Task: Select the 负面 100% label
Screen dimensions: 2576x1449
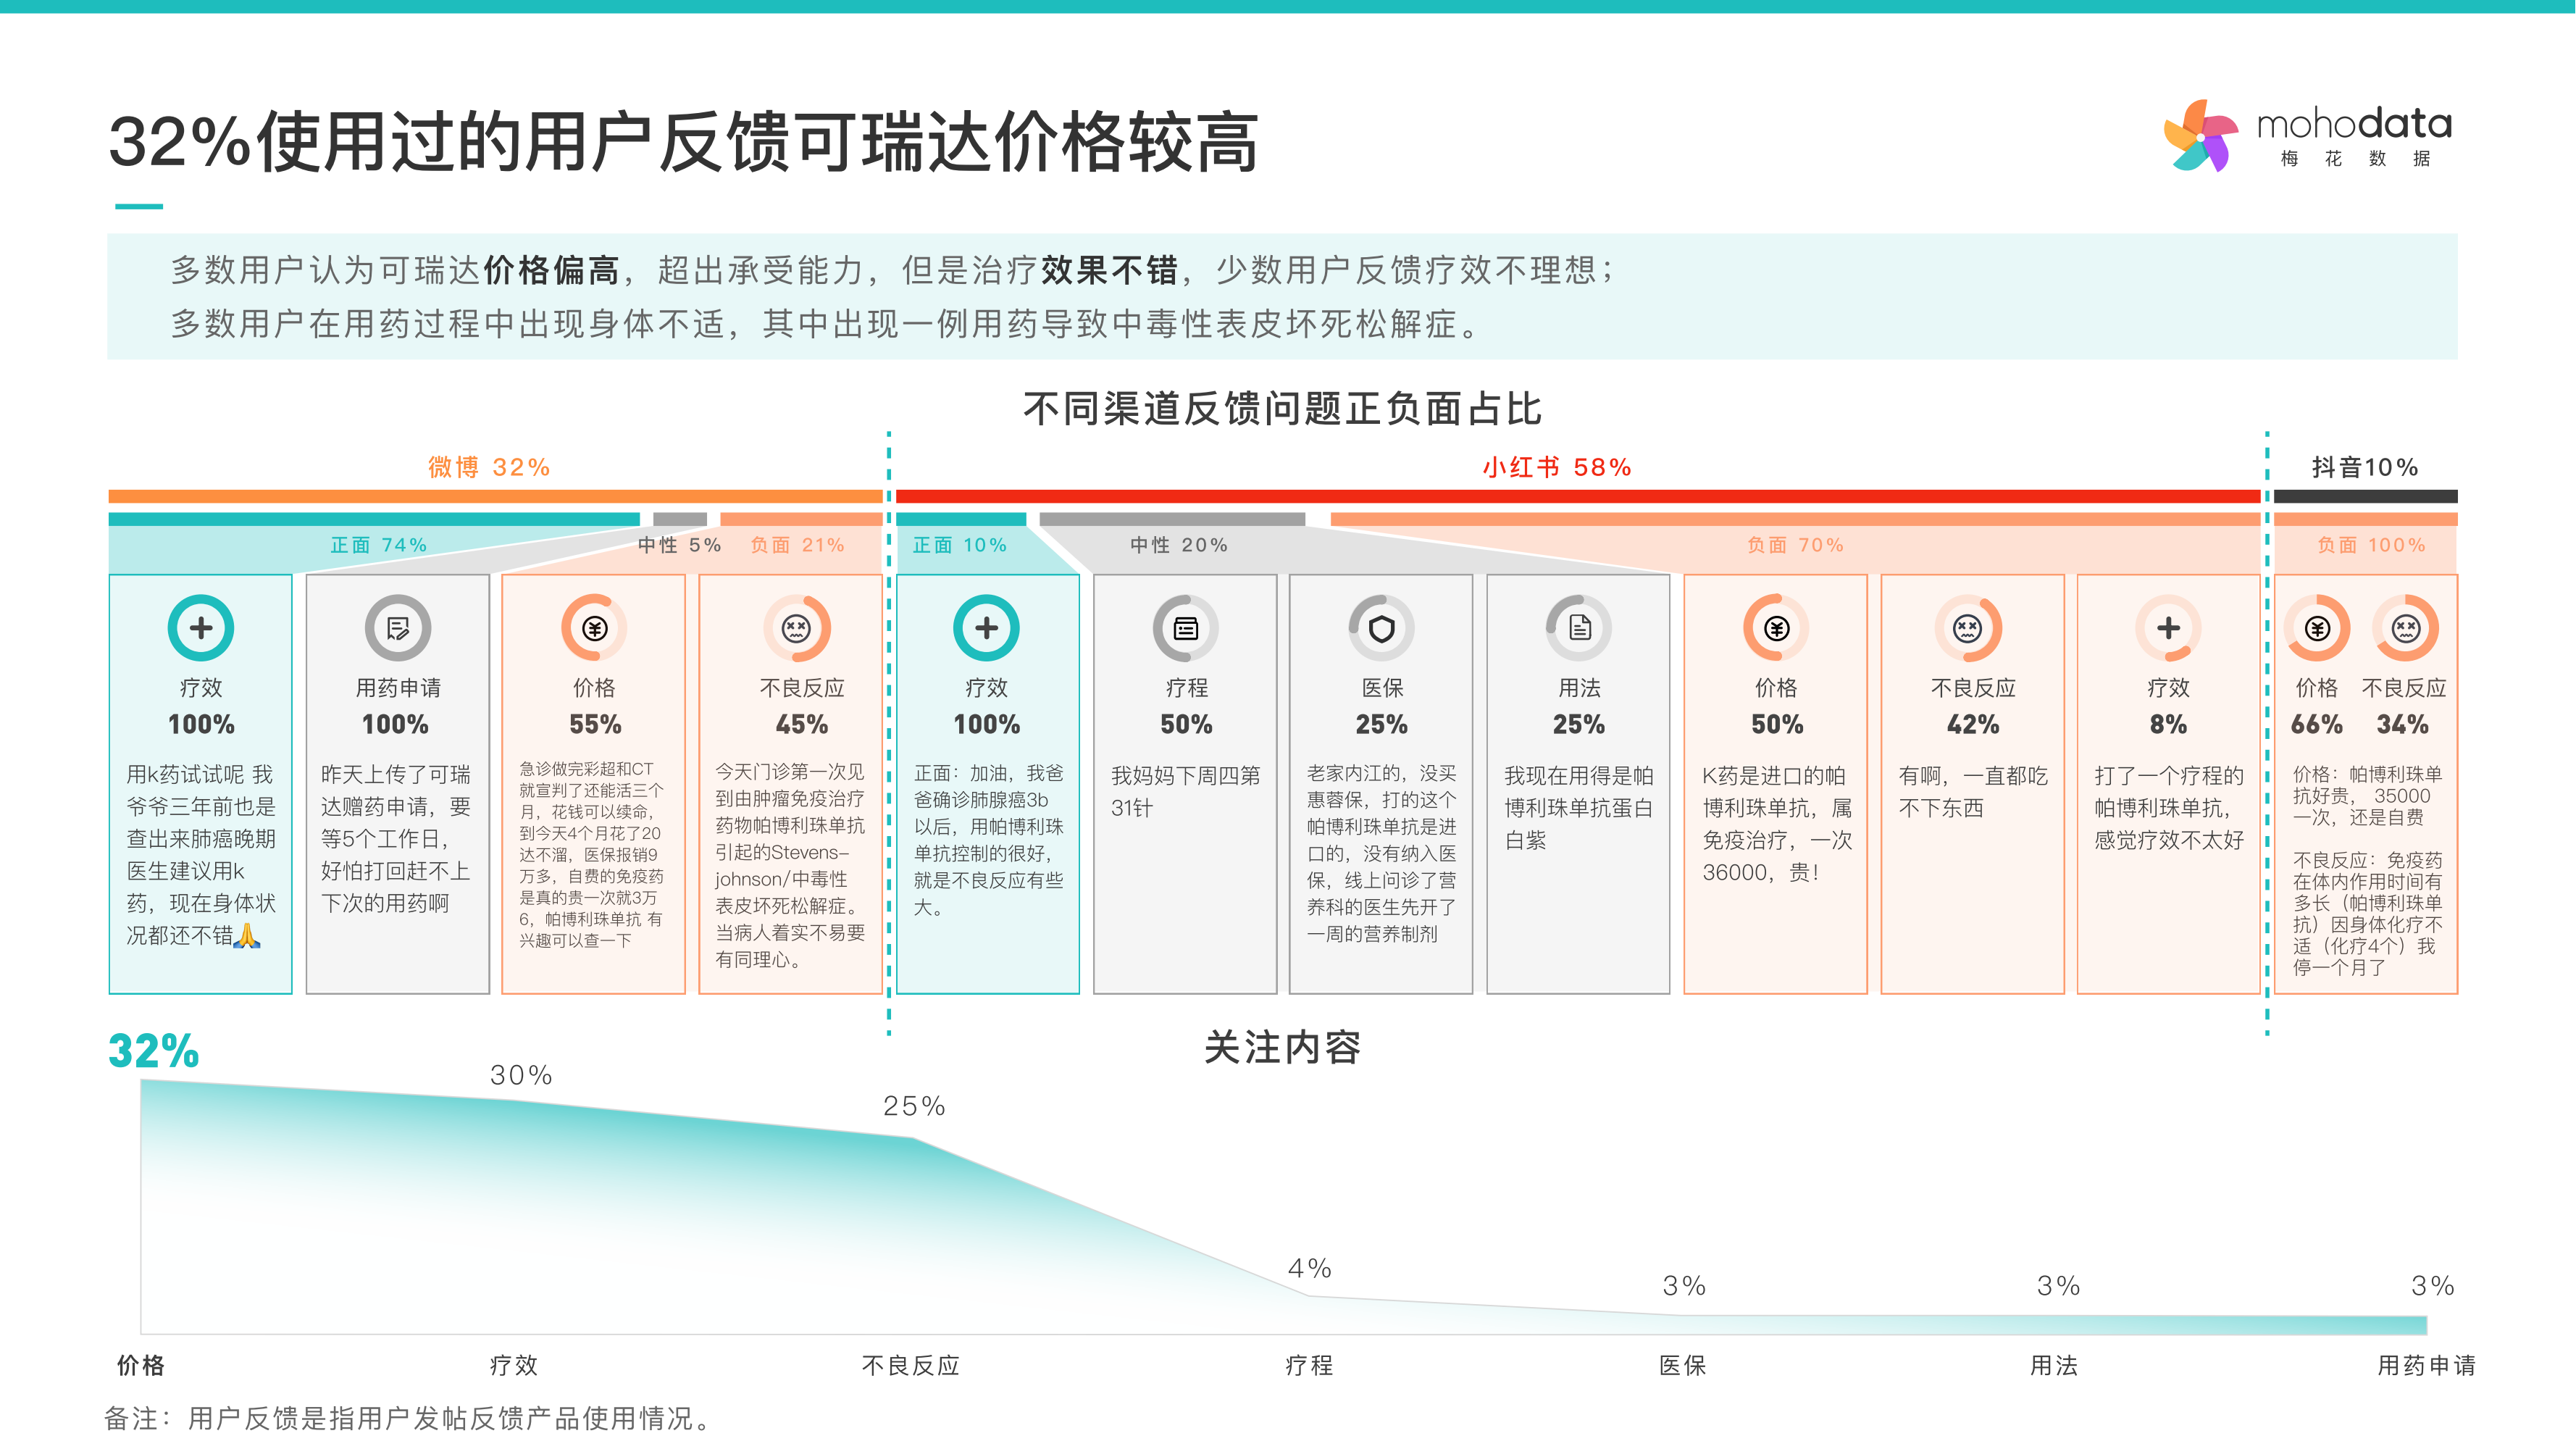Action: 2372,545
